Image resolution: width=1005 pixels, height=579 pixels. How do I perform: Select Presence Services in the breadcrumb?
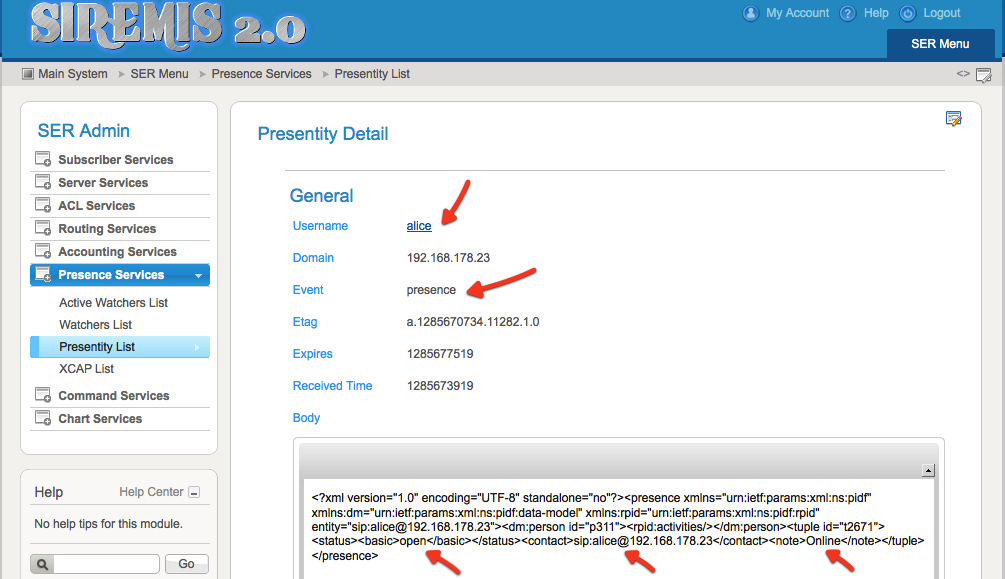point(261,73)
